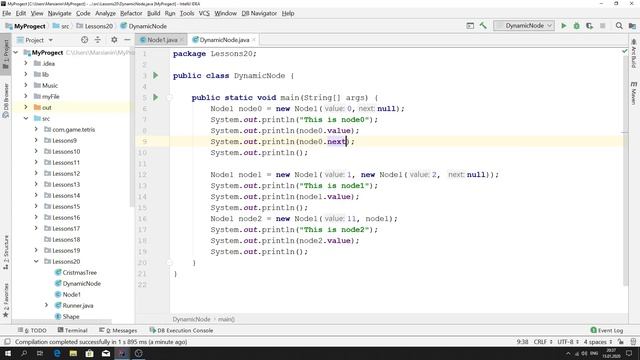
Task: Expand the com.game.tetris package
Action: 36,129
